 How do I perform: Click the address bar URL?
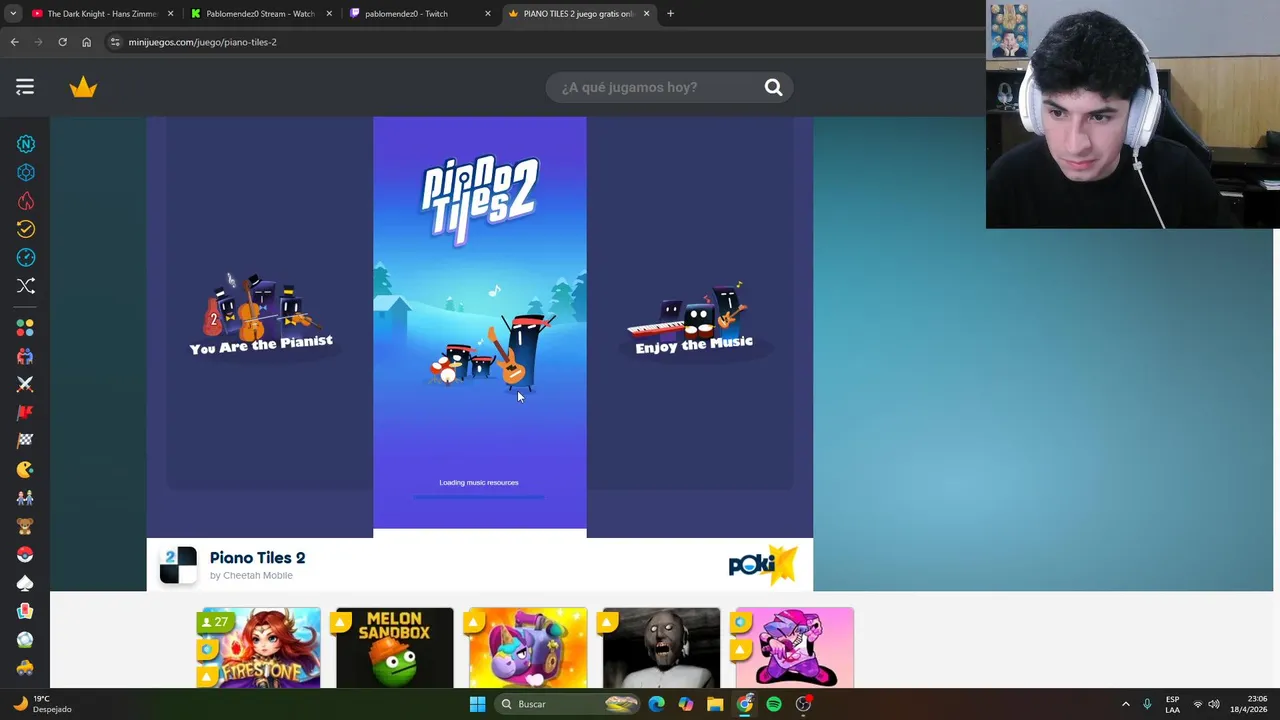click(x=202, y=42)
